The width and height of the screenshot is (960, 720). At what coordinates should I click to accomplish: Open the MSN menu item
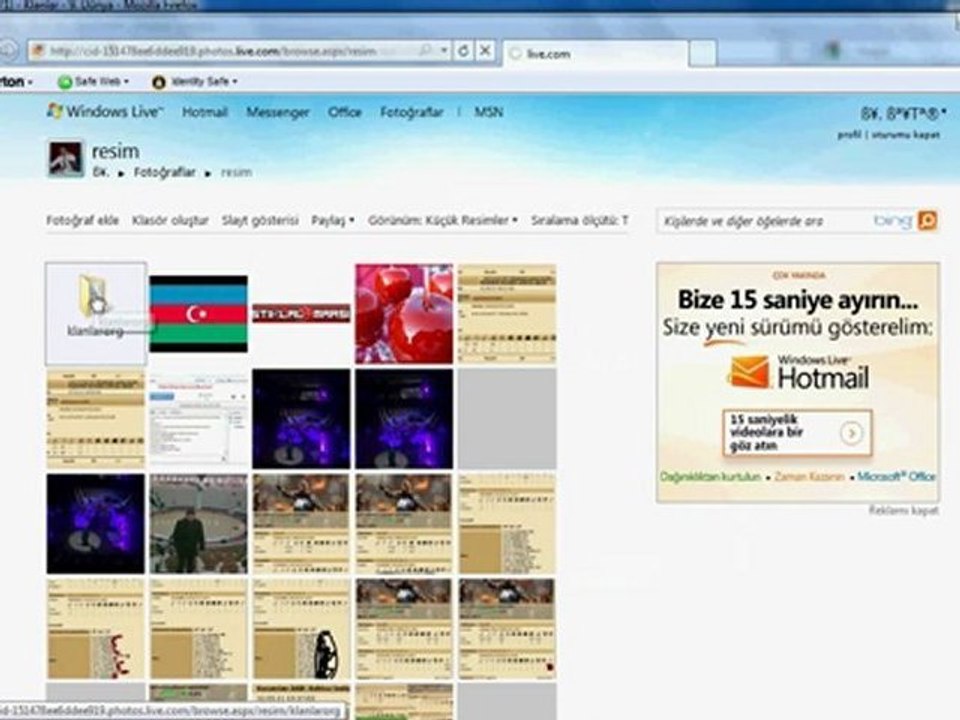point(489,112)
